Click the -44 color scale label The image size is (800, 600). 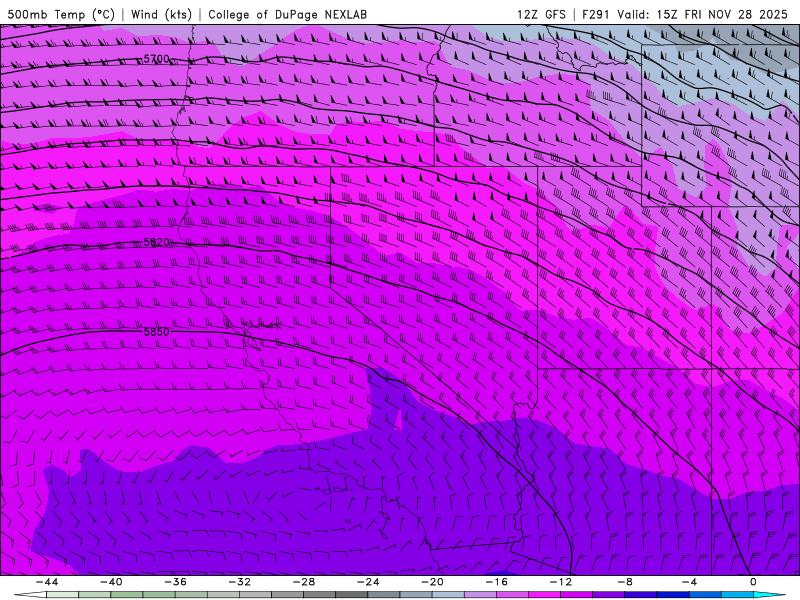coord(47,582)
